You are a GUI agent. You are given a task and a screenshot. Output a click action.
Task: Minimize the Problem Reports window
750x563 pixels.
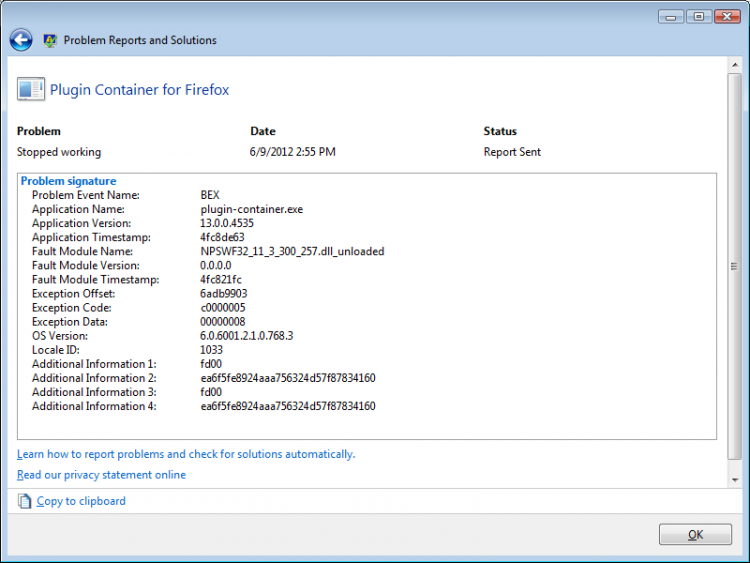(x=671, y=17)
